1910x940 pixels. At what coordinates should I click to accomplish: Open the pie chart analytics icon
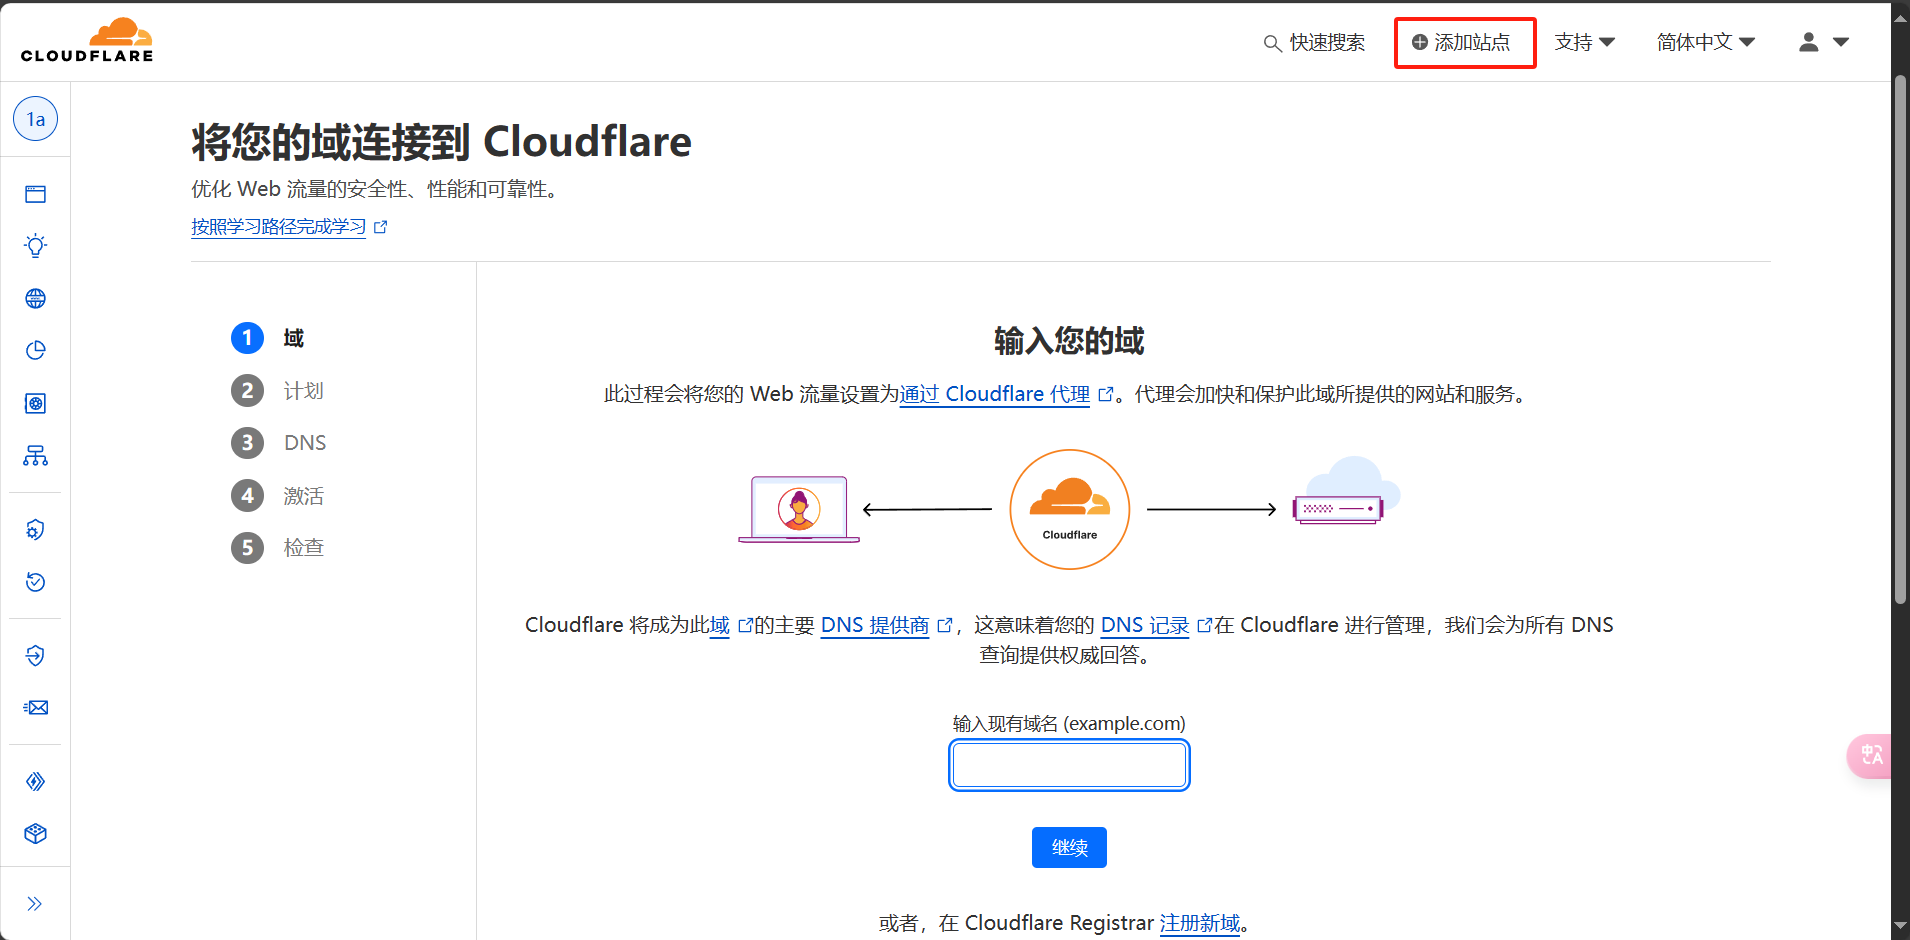point(35,350)
